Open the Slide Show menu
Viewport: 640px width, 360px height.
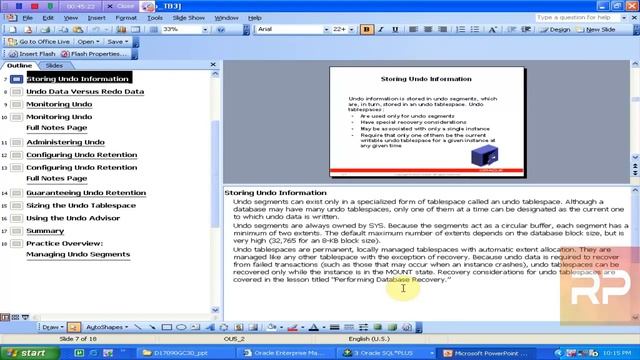189,18
